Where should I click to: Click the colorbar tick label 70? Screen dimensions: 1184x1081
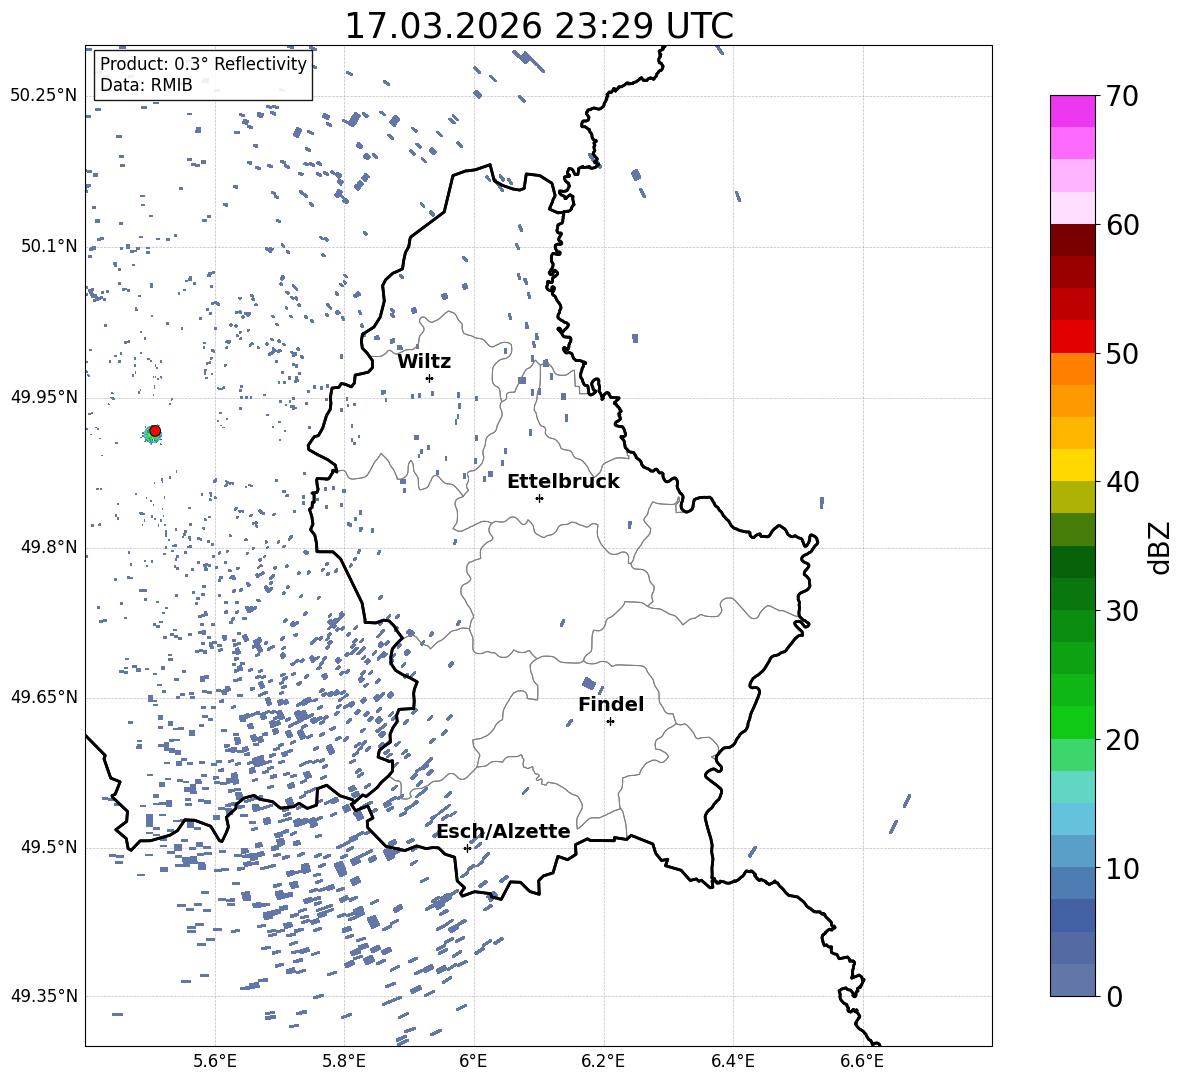click(1122, 96)
